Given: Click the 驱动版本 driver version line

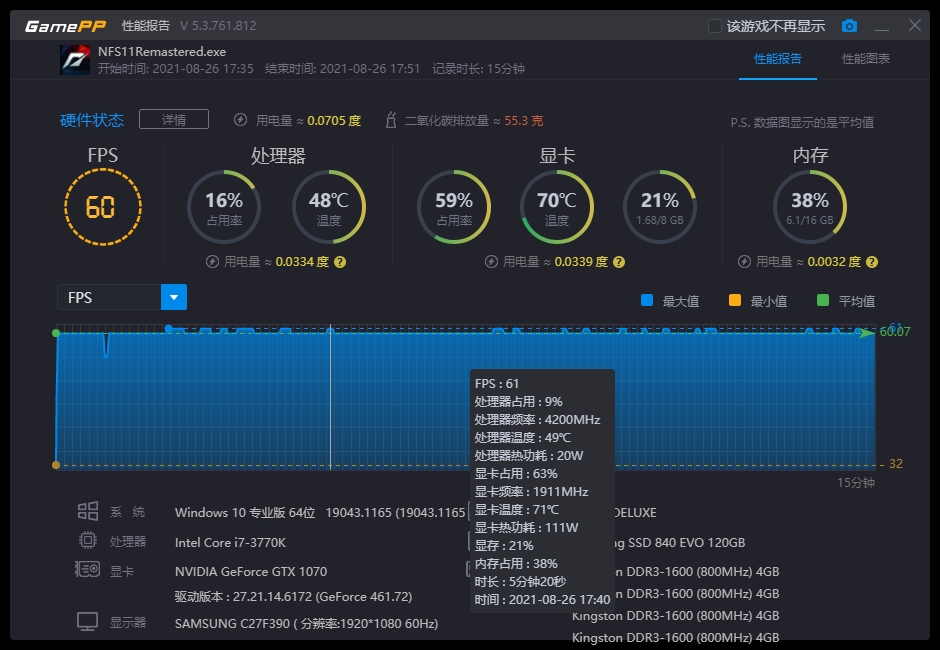Looking at the screenshot, I should (x=293, y=597).
